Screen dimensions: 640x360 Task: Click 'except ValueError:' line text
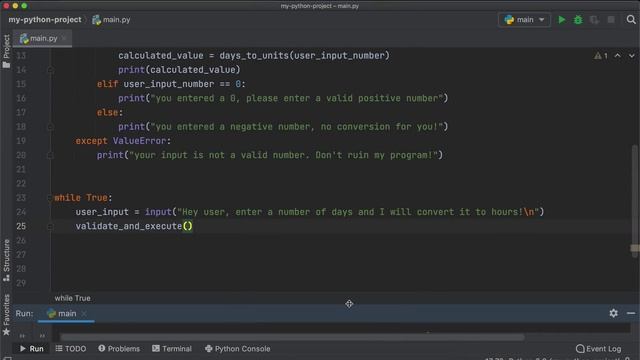tap(123, 141)
